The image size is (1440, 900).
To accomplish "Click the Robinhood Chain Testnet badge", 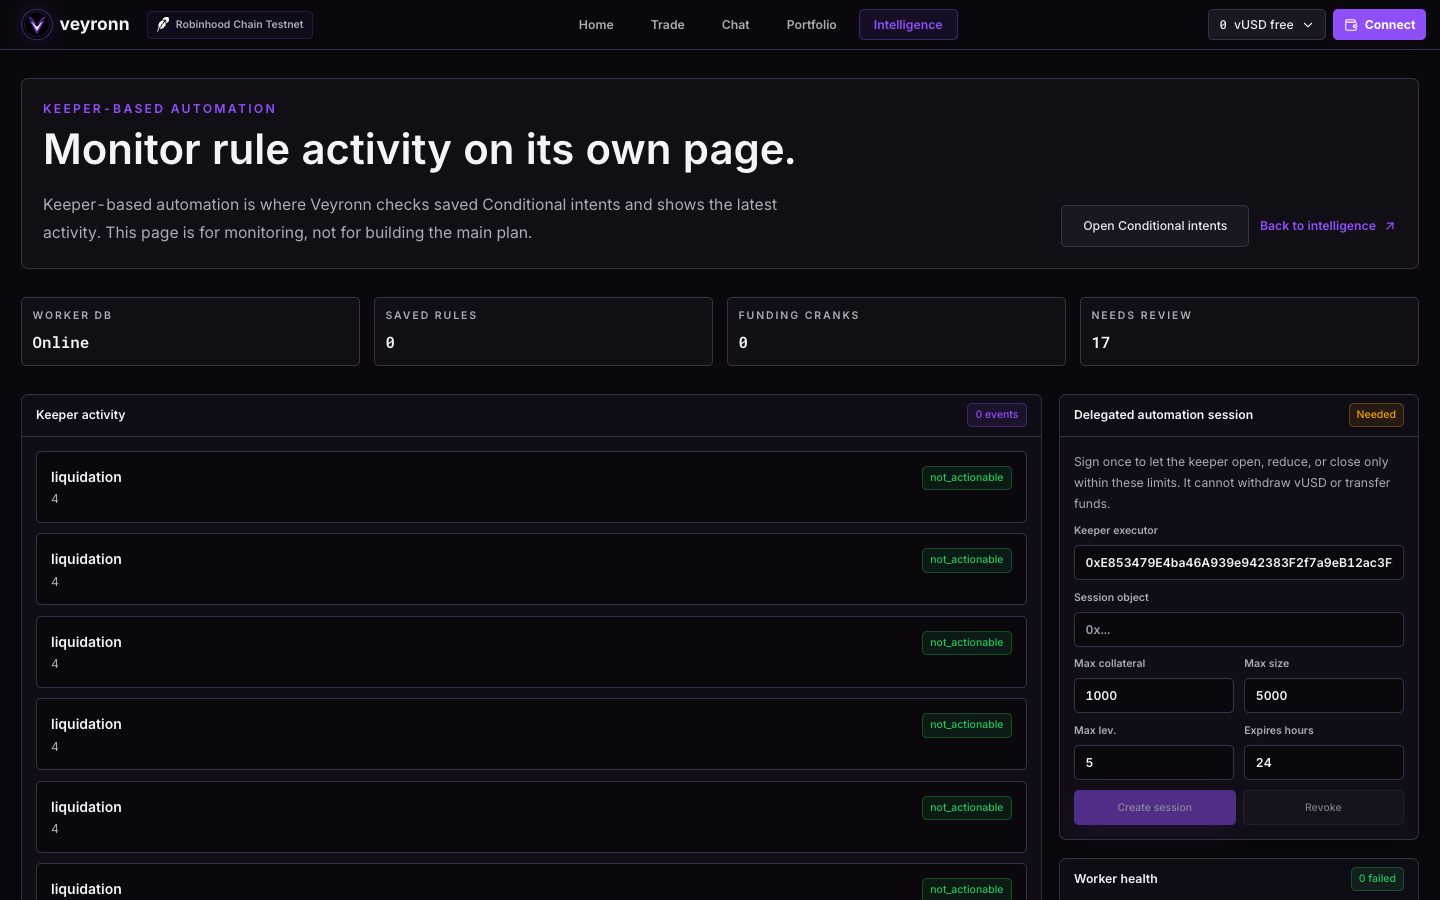I will click(230, 25).
